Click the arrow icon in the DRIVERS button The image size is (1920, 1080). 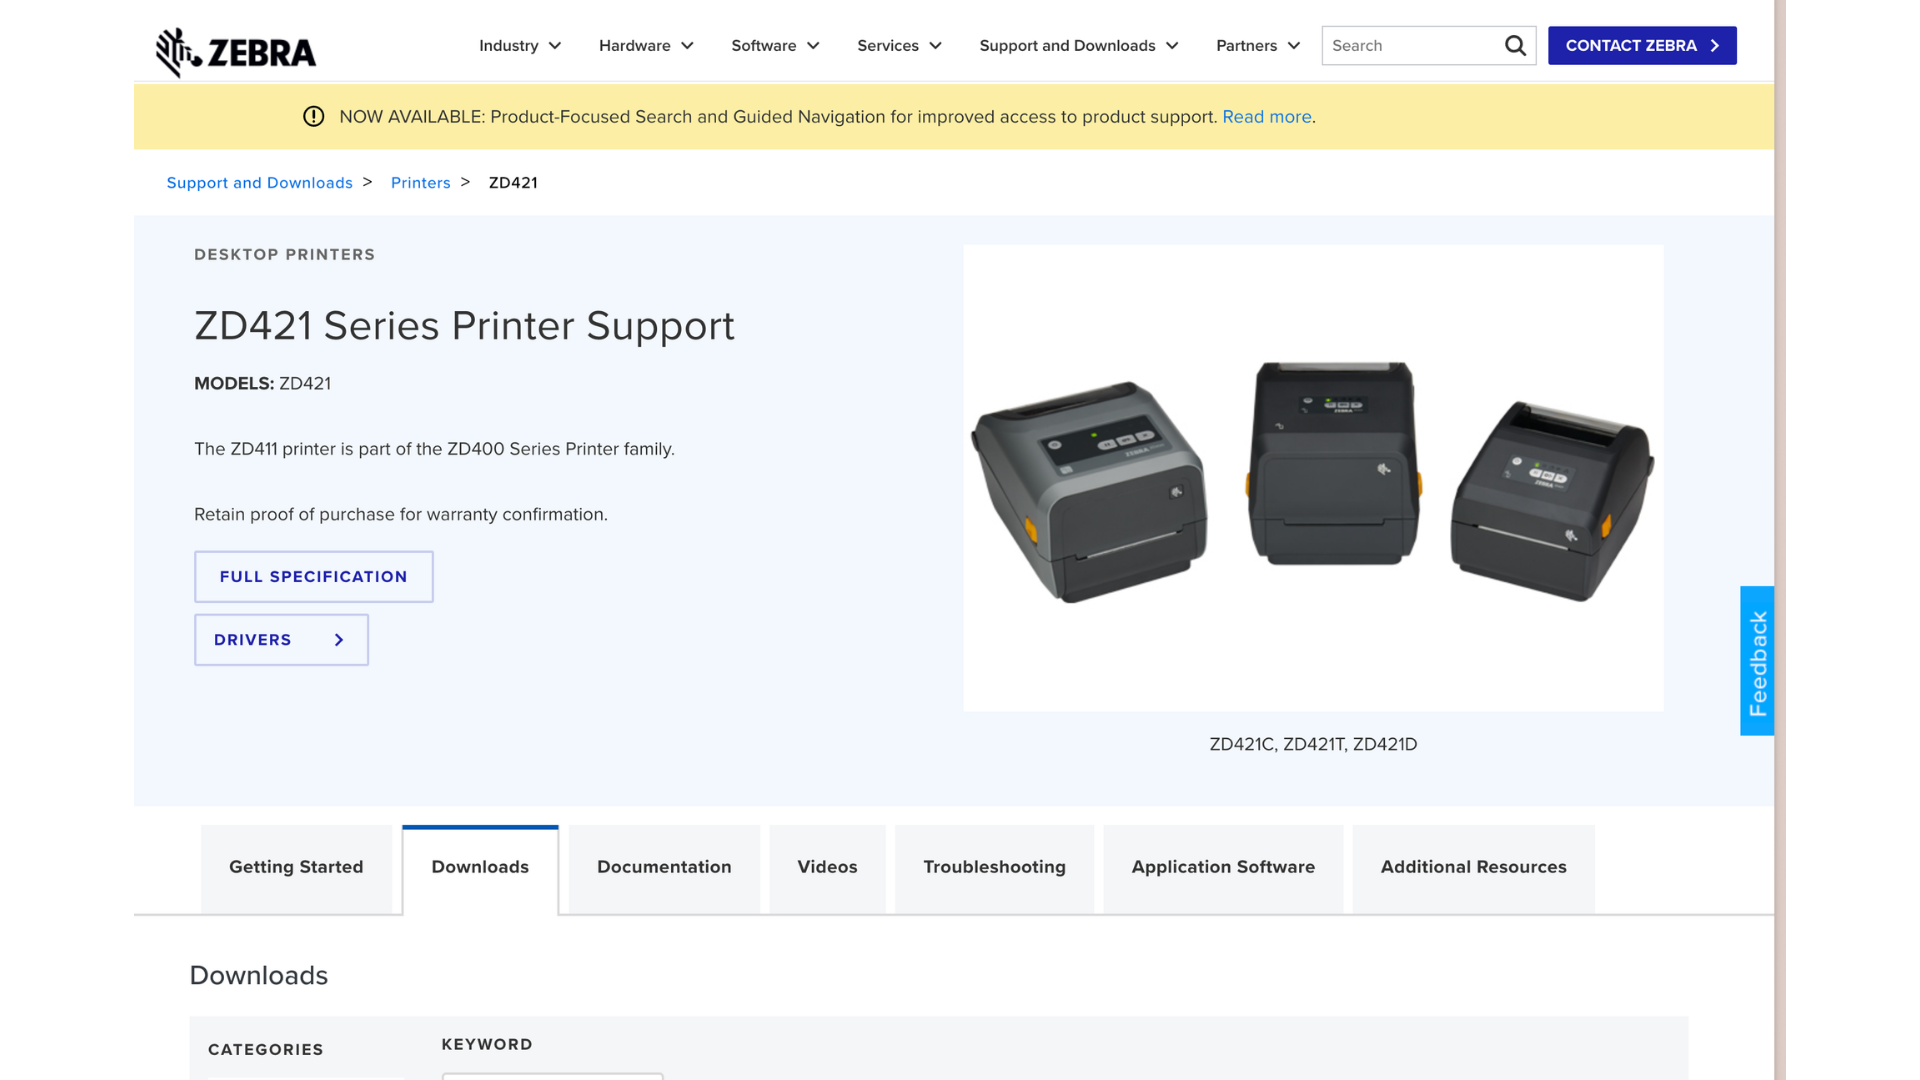[x=339, y=640]
